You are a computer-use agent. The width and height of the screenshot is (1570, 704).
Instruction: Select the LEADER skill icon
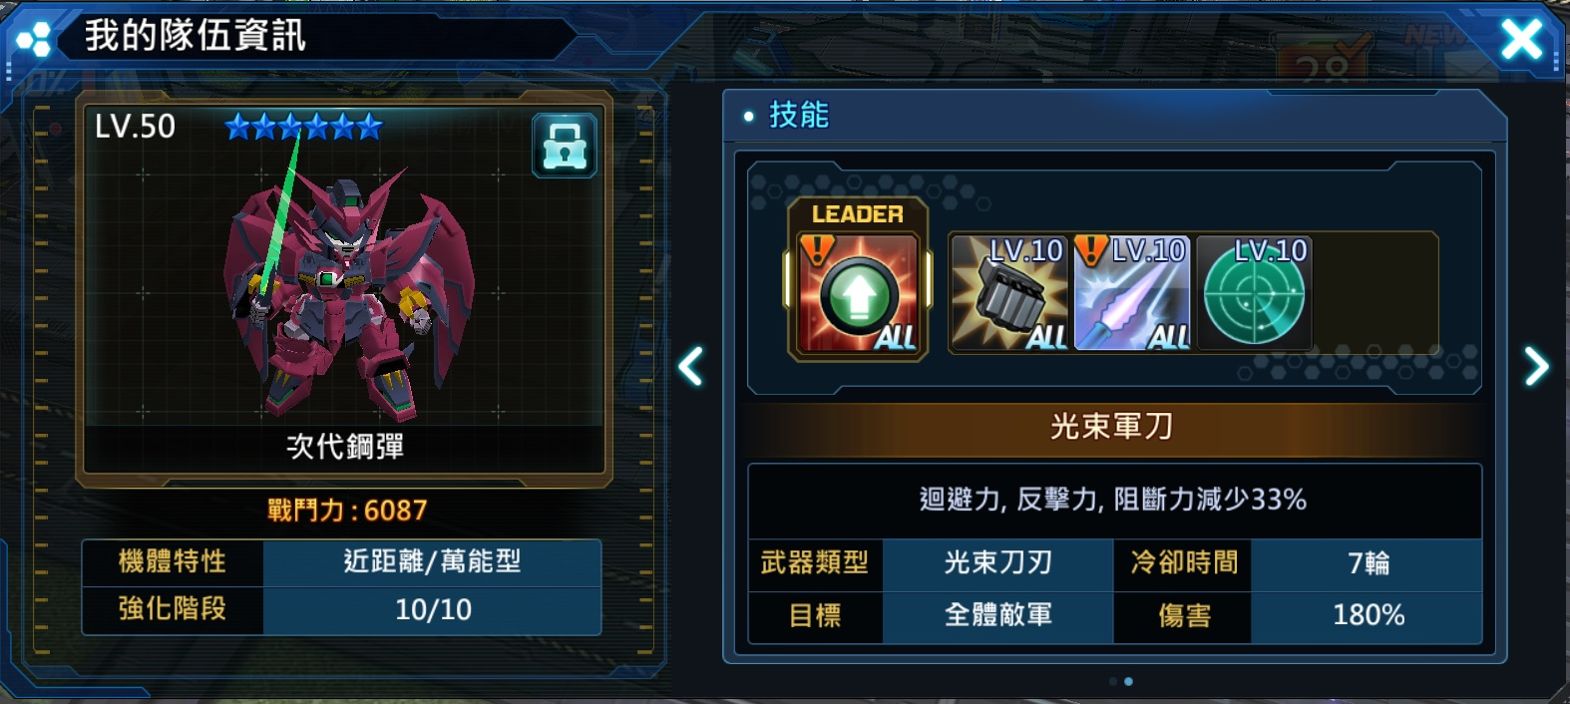(x=858, y=279)
